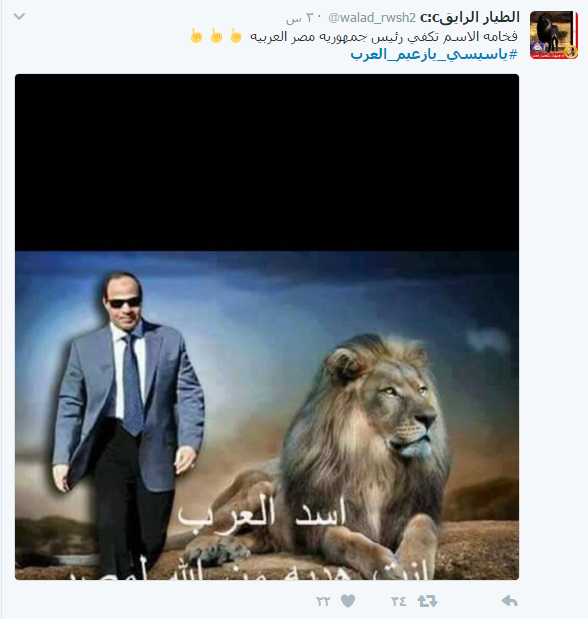Click the rightmost pointing-hand emoji
This screenshot has height=619, width=588.
click(x=236, y=36)
